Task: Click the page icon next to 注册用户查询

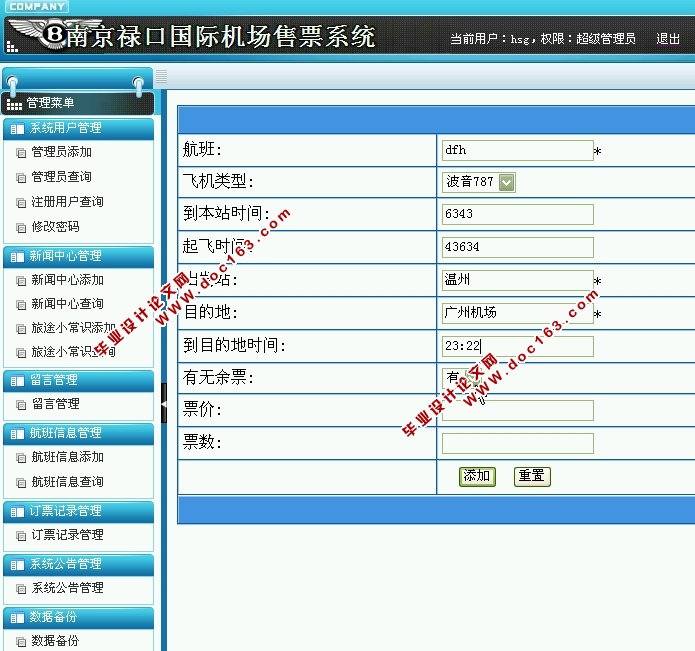Action: (x=21, y=203)
